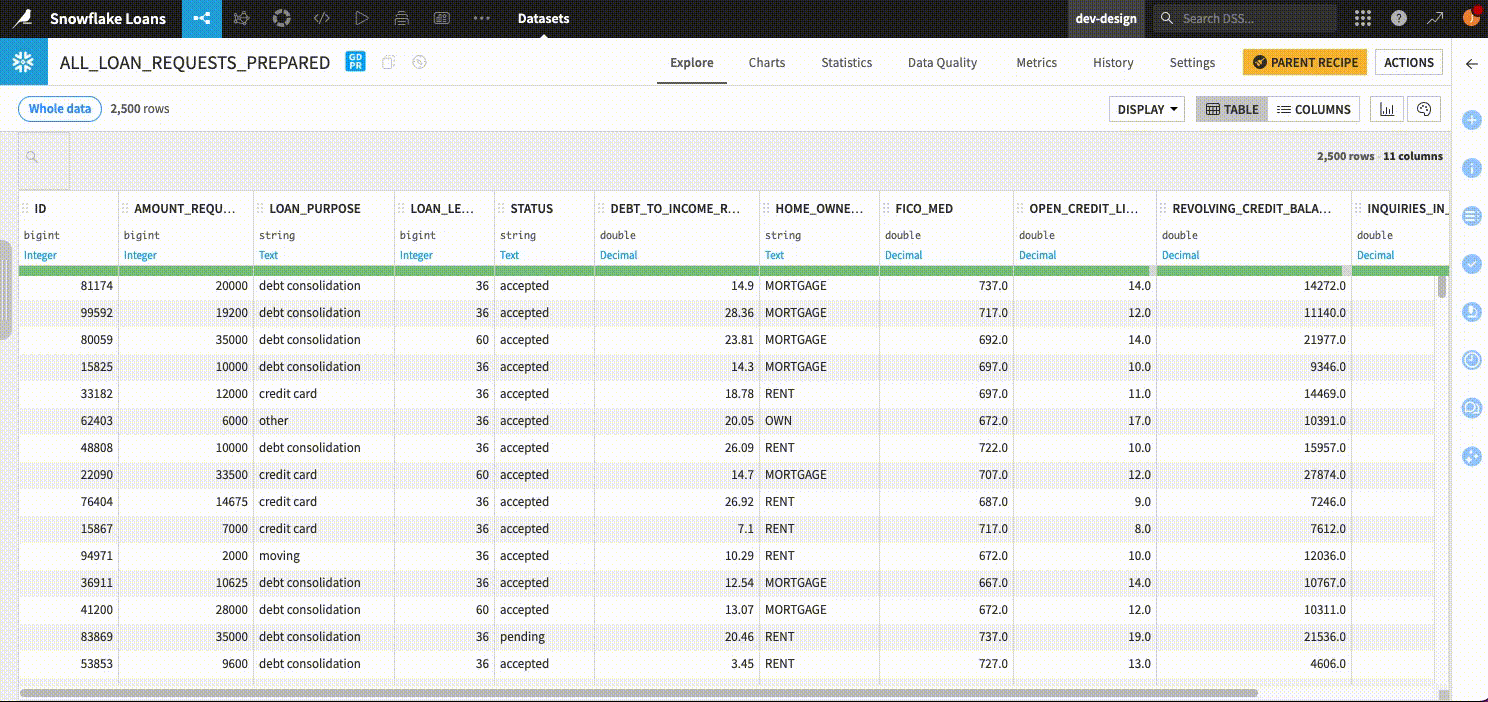Open the STATUS column header menu
1488x702 pixels.
(x=532, y=209)
